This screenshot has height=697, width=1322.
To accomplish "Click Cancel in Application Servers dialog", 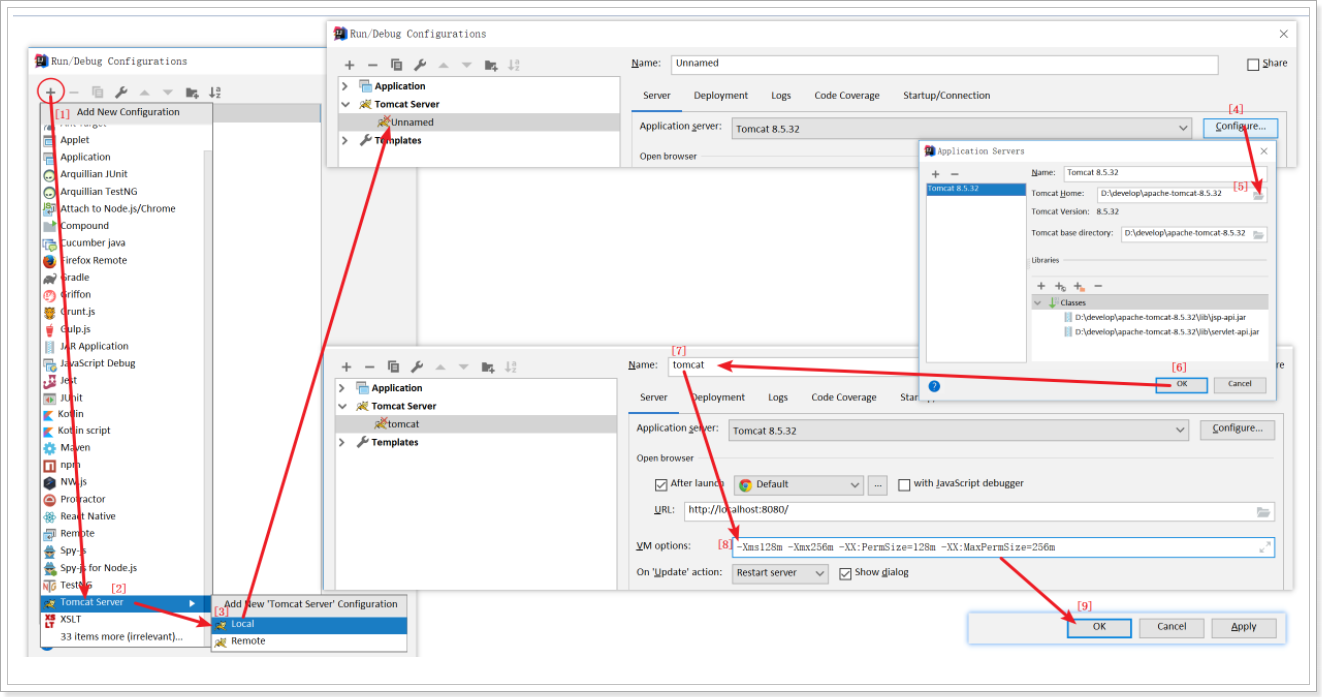I will [x=1239, y=384].
